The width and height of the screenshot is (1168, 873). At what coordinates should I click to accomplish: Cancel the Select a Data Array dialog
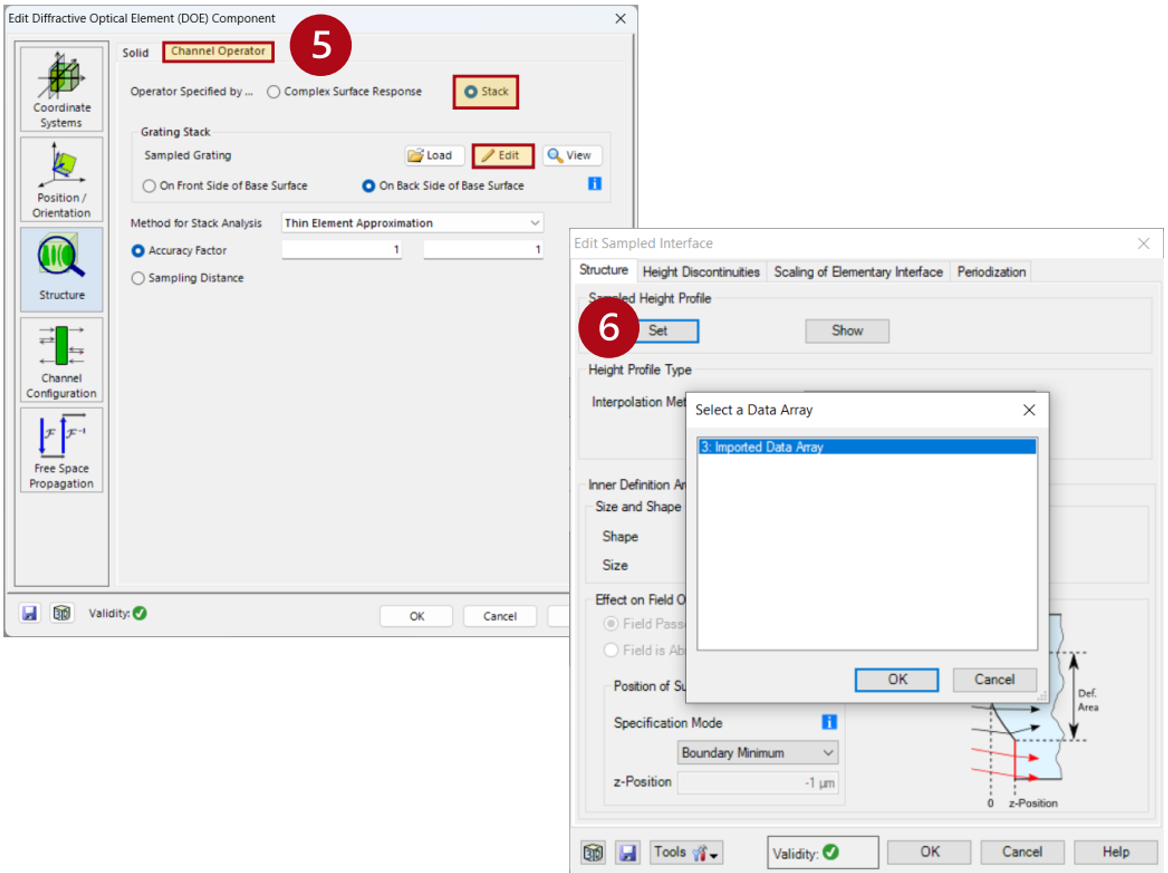pyautogui.click(x=994, y=679)
